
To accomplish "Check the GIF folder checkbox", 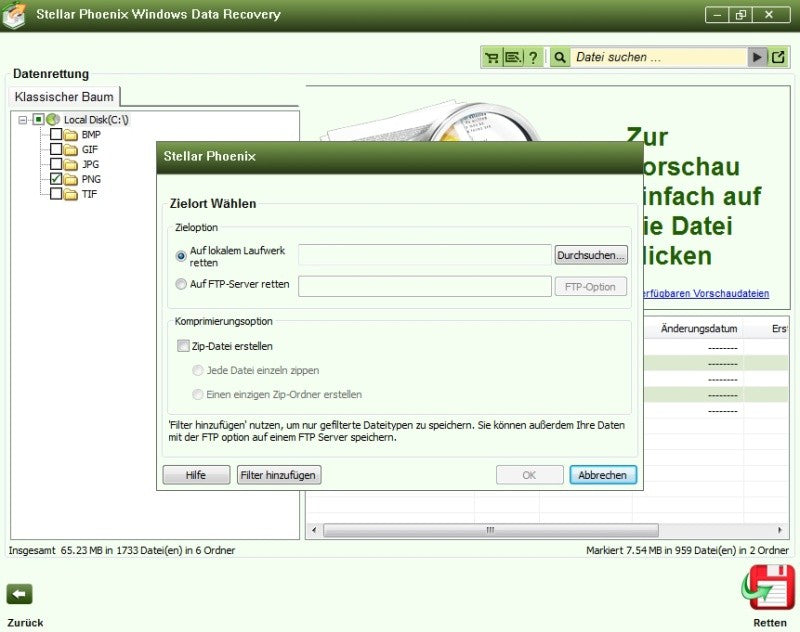I will coord(56,149).
